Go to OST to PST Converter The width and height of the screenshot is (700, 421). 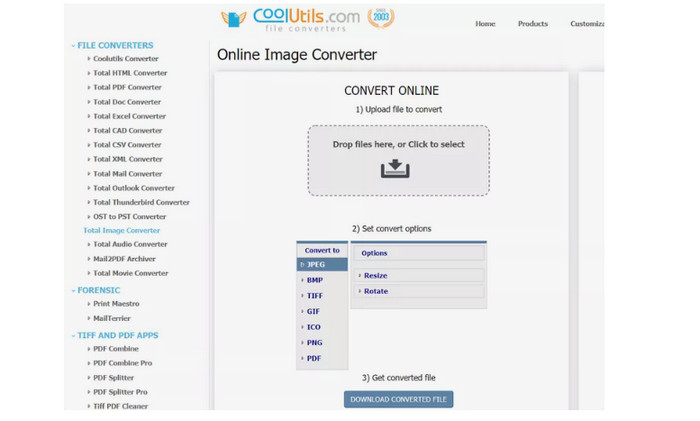point(129,217)
